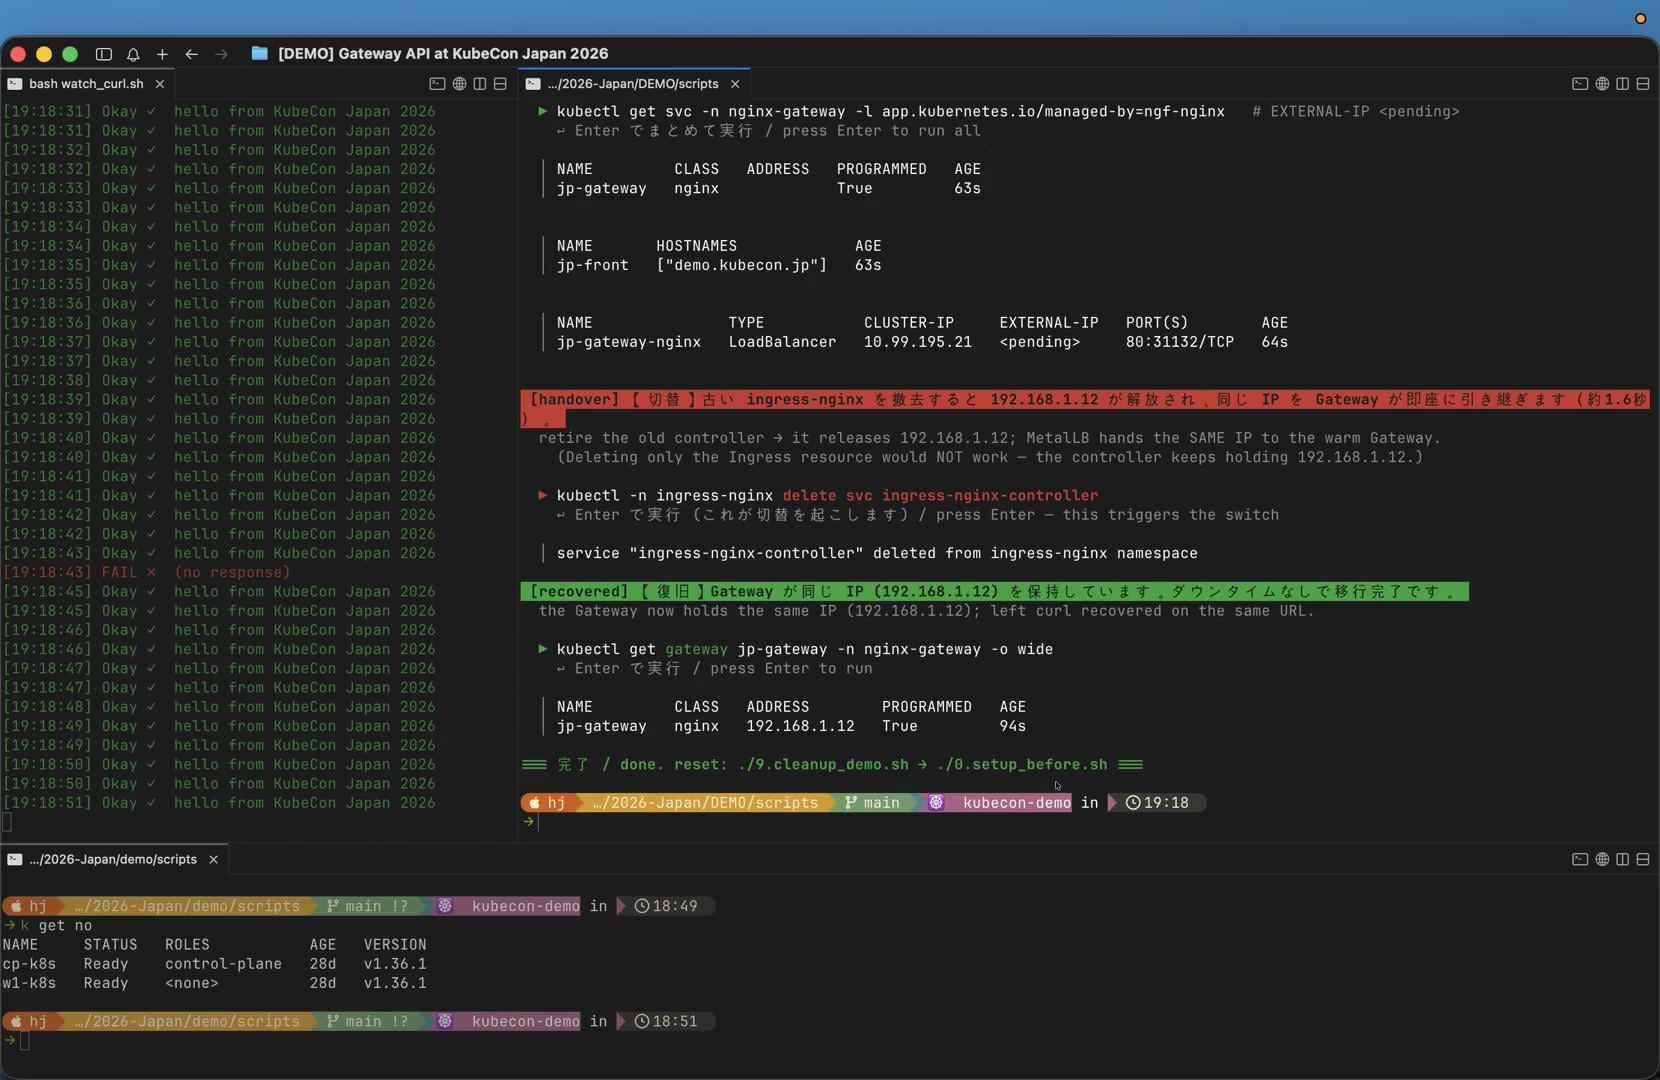The width and height of the screenshot is (1660, 1080).
Task: Split the bottom demo/scripts pane to the right
Action: pyautogui.click(x=1622, y=859)
